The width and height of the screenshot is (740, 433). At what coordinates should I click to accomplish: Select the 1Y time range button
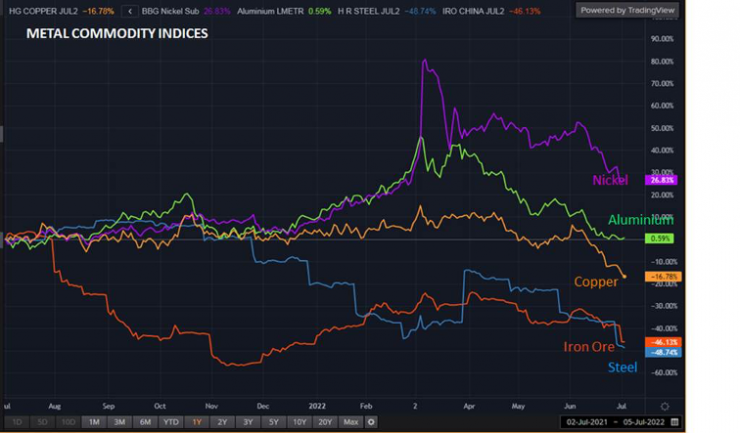[x=197, y=422]
